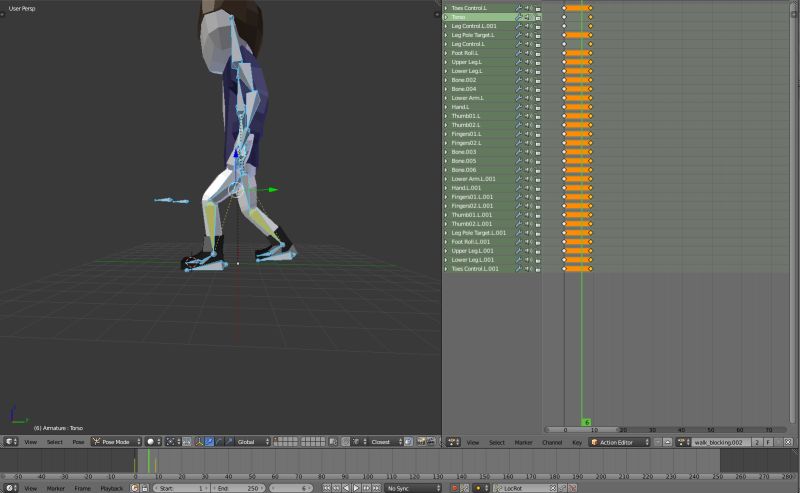Open the viewport Select menu
800x493 pixels.
pos(55,442)
